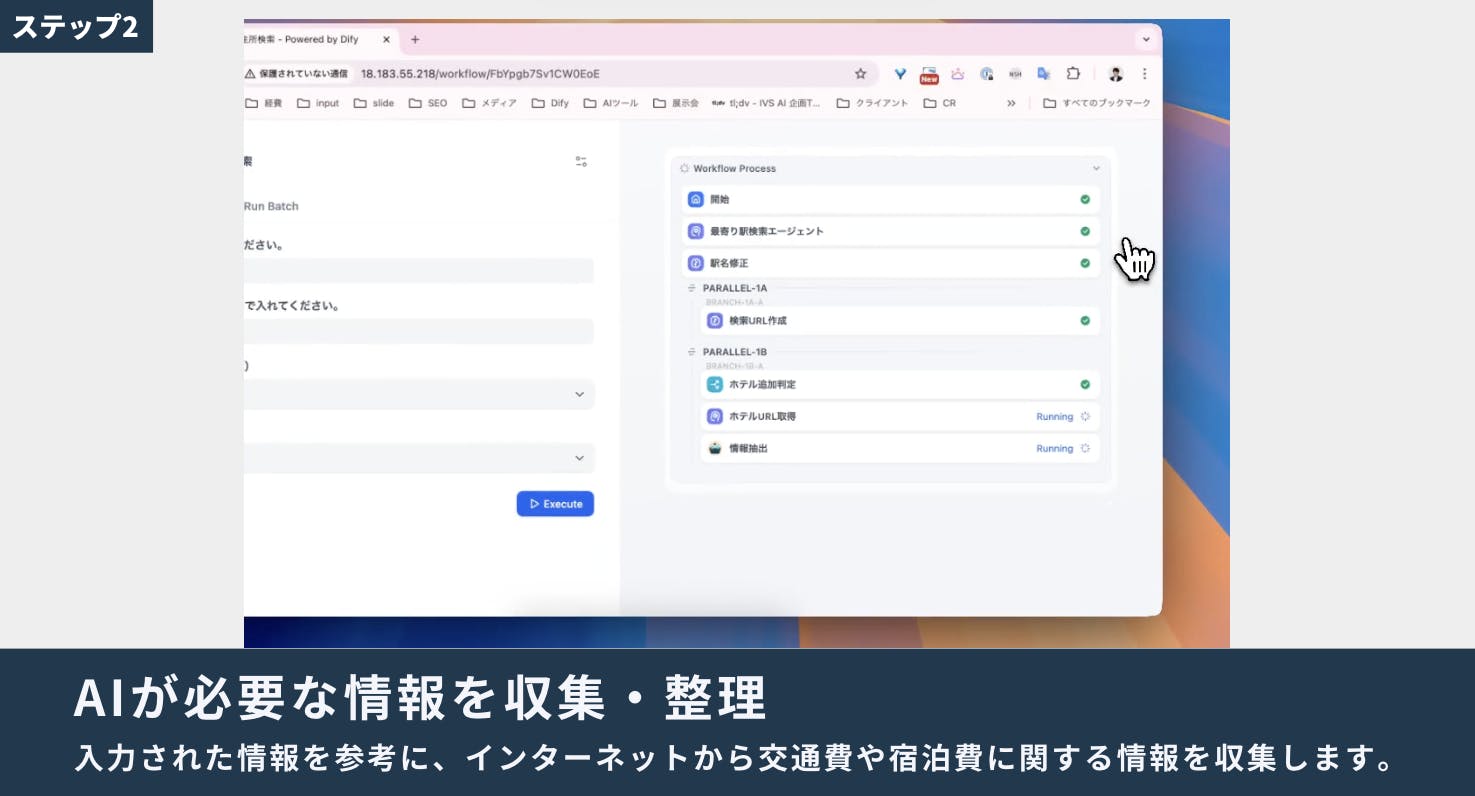Open the メディア bookmark folder

(490, 103)
